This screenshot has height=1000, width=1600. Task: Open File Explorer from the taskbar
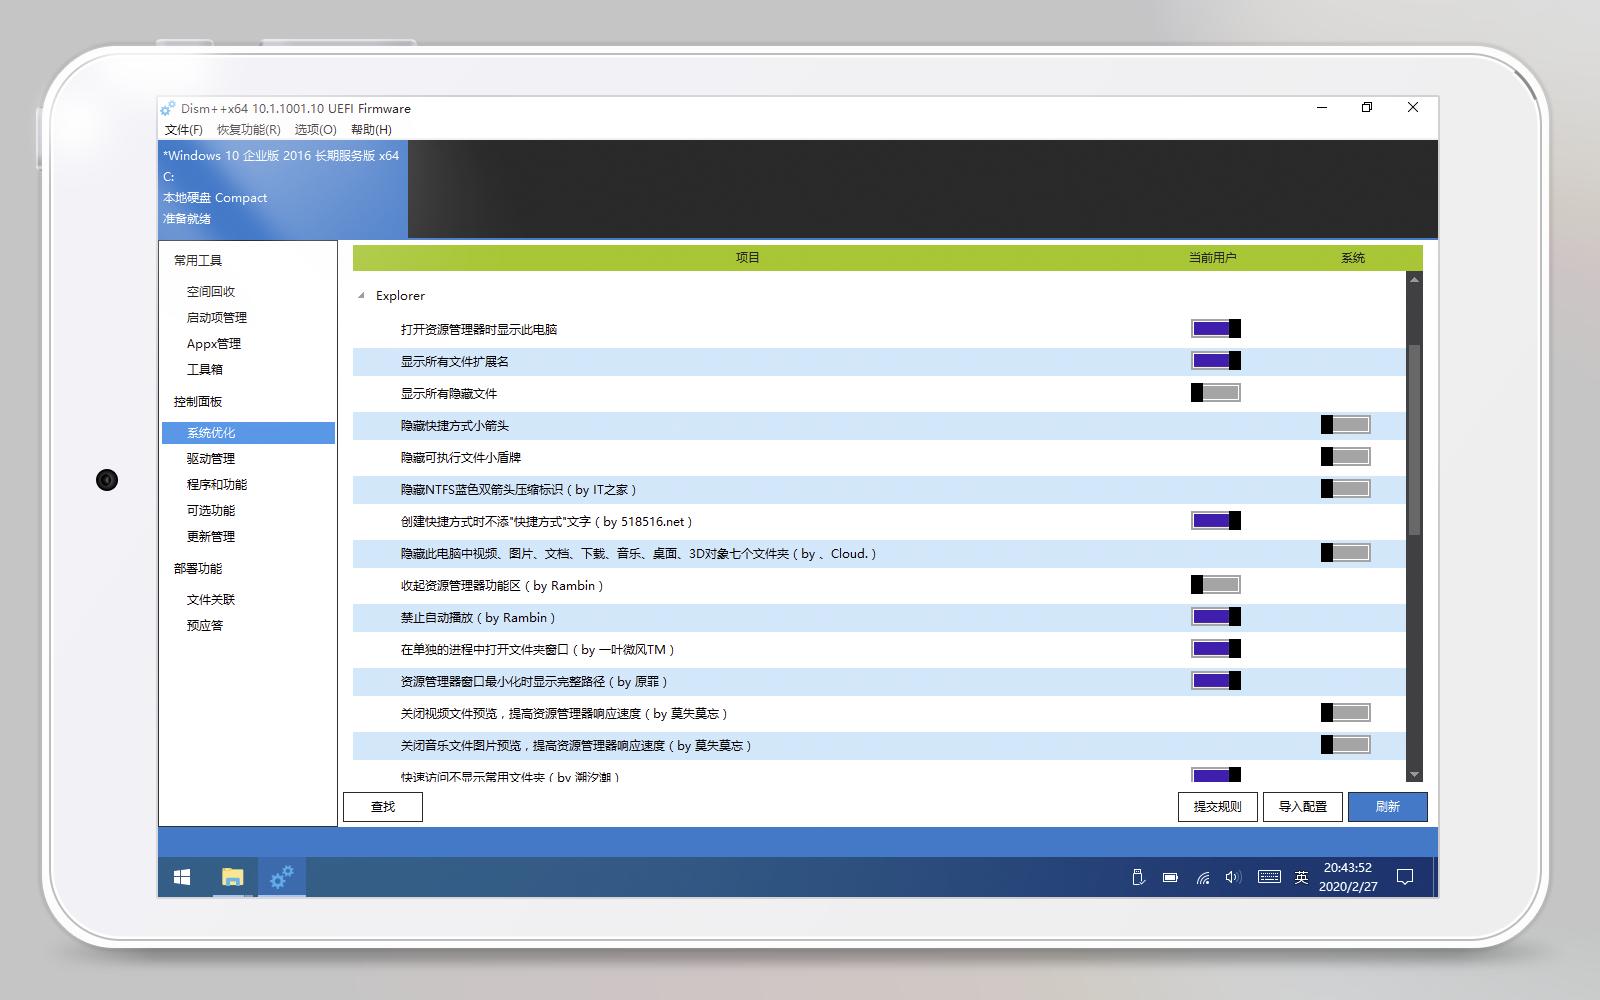tap(231, 876)
